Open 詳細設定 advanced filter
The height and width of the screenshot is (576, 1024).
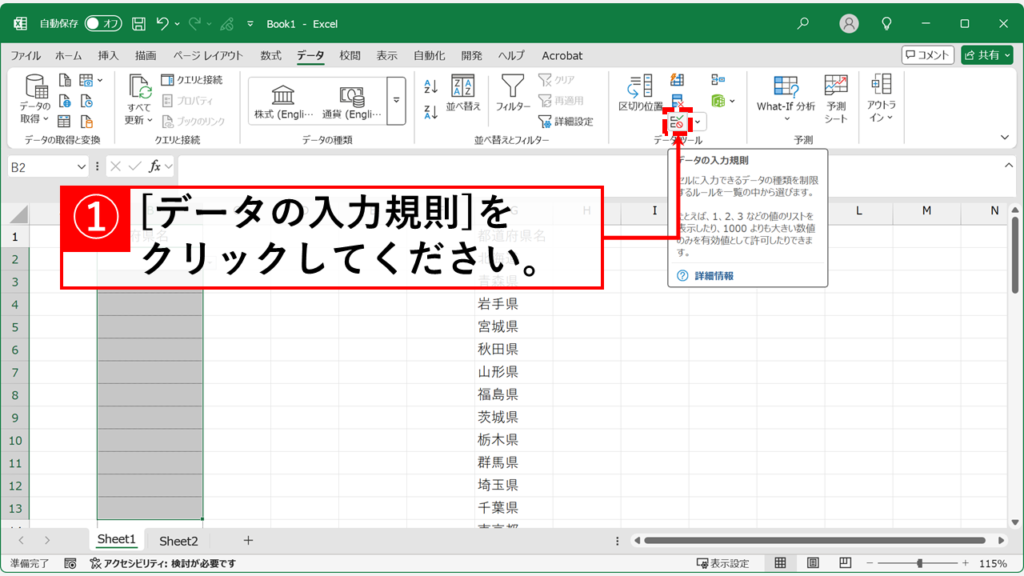click(x=566, y=121)
